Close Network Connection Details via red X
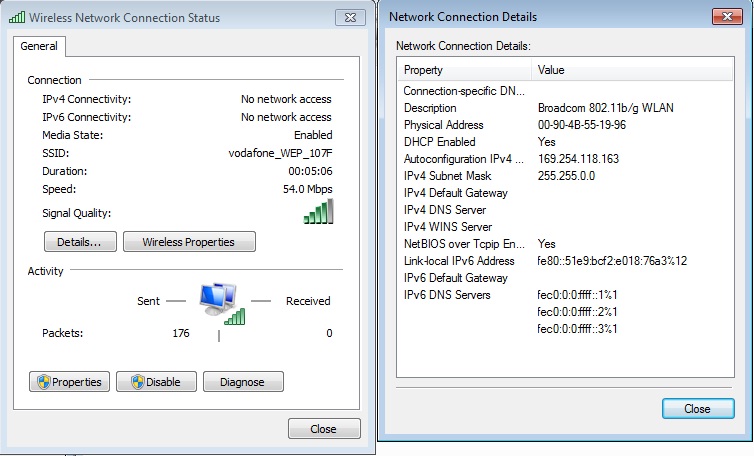Screen dimensions: 754x456 724,17
